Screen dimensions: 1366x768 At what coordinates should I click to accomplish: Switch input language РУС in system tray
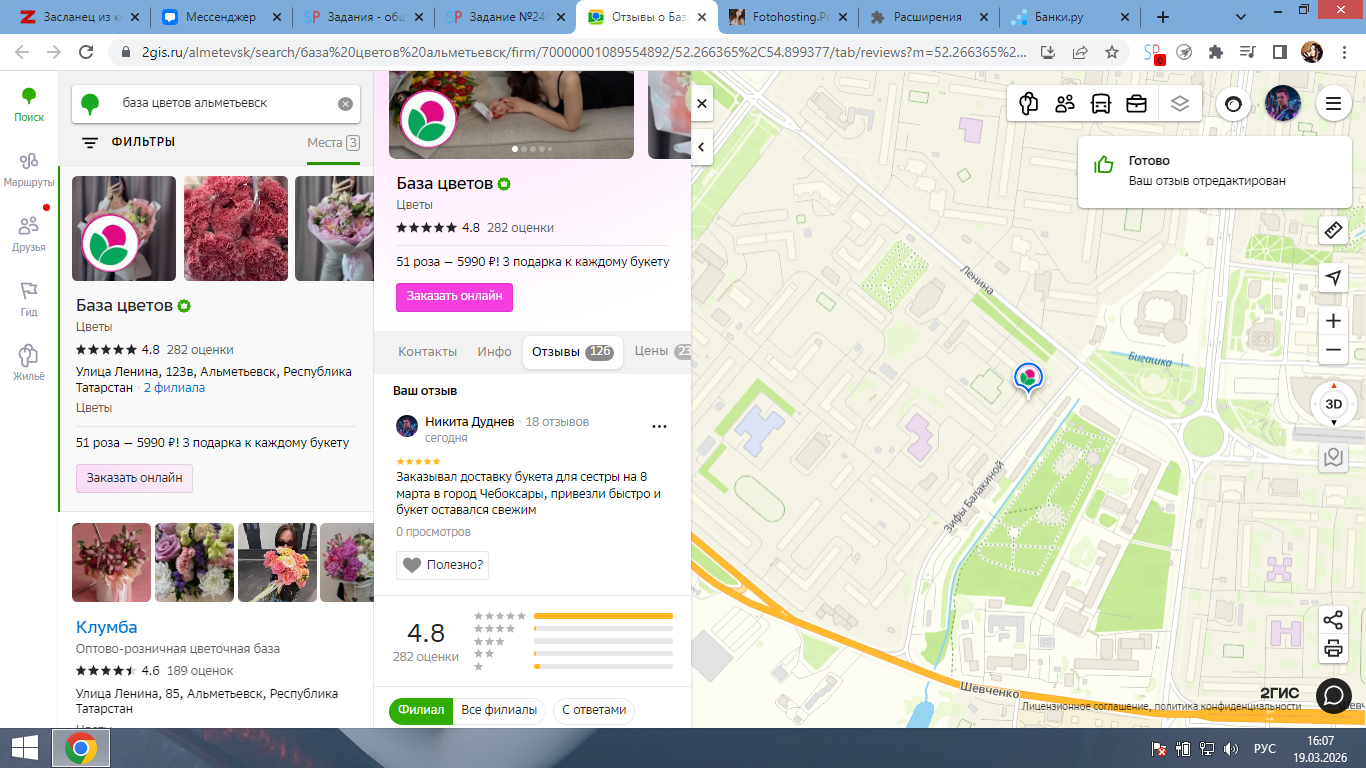[x=1264, y=748]
